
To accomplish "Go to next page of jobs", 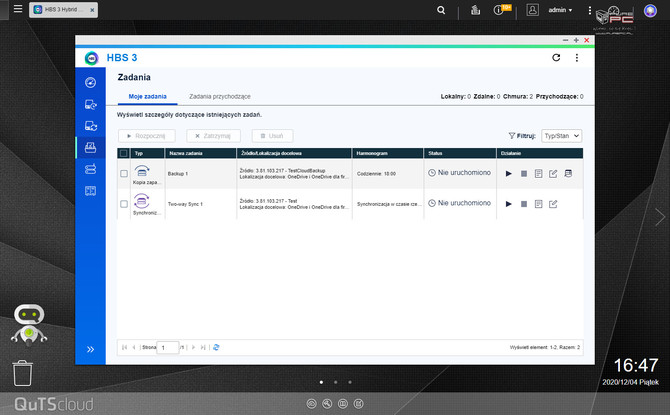I will click(193, 347).
